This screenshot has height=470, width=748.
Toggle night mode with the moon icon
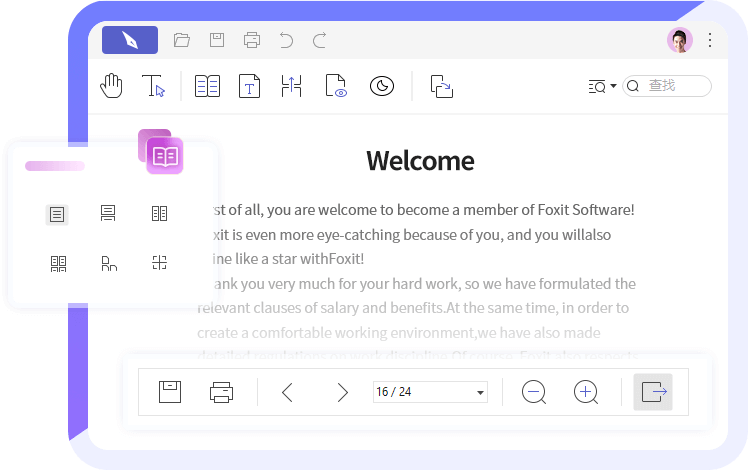click(381, 87)
